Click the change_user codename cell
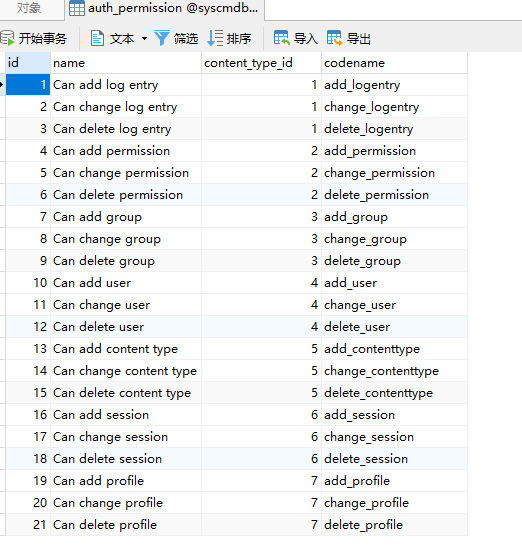 [394, 305]
